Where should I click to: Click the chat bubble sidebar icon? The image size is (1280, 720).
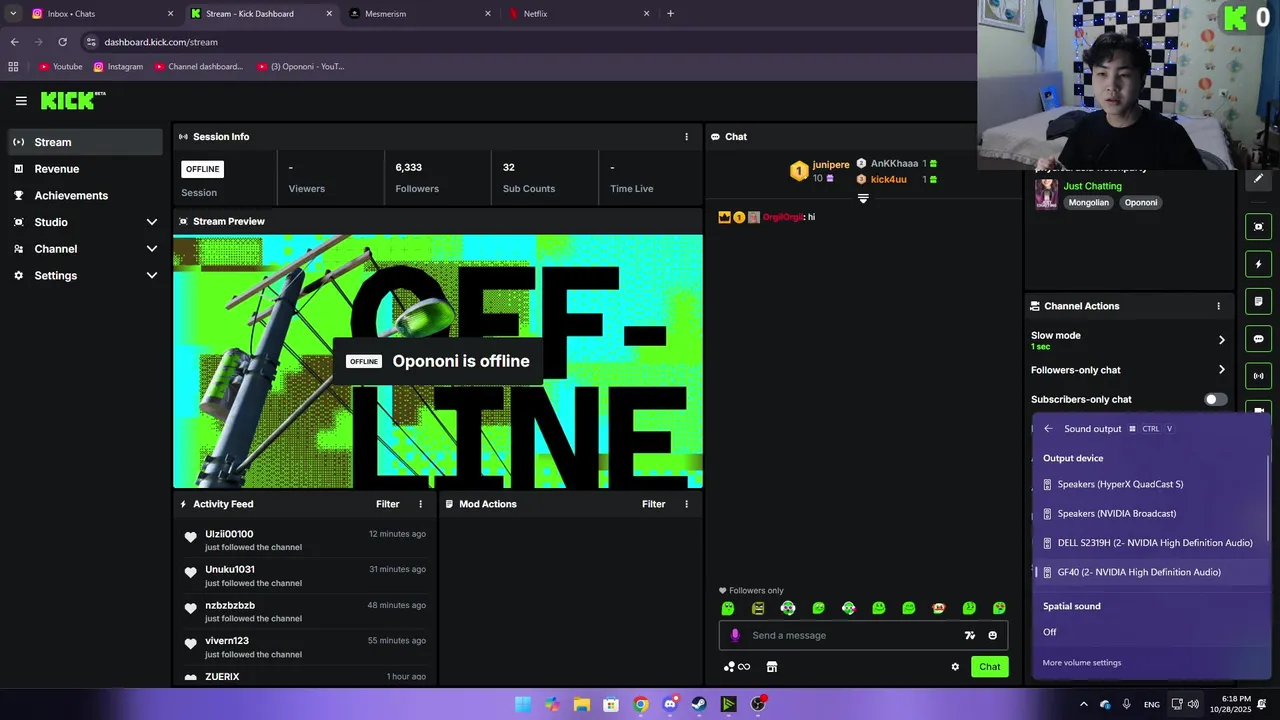pos(1258,339)
